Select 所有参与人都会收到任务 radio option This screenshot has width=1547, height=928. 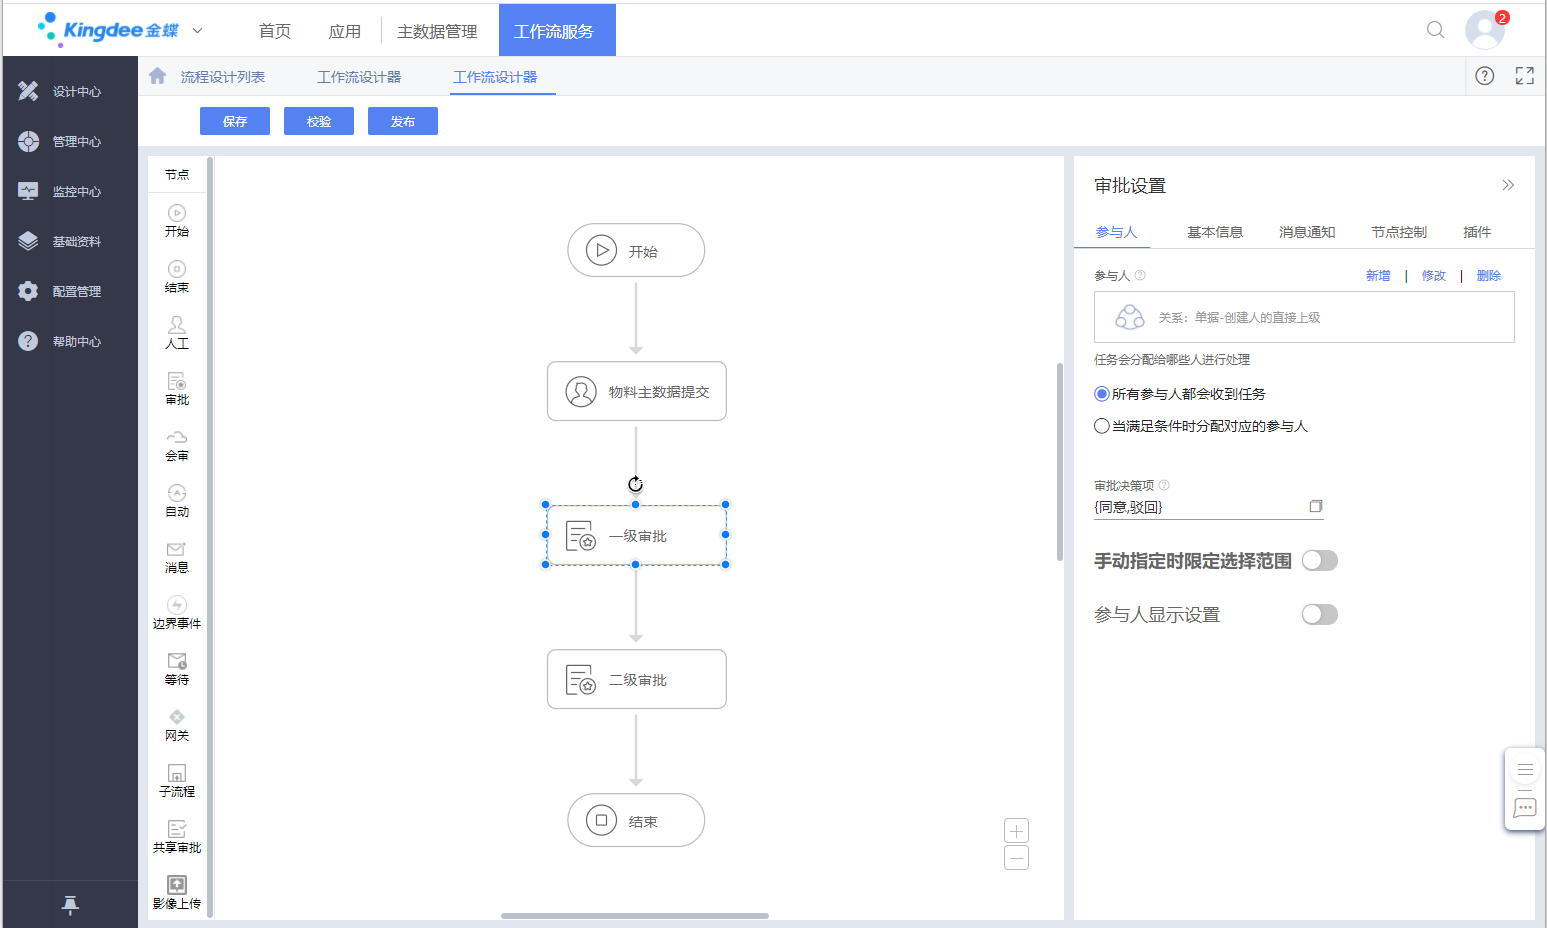1102,394
